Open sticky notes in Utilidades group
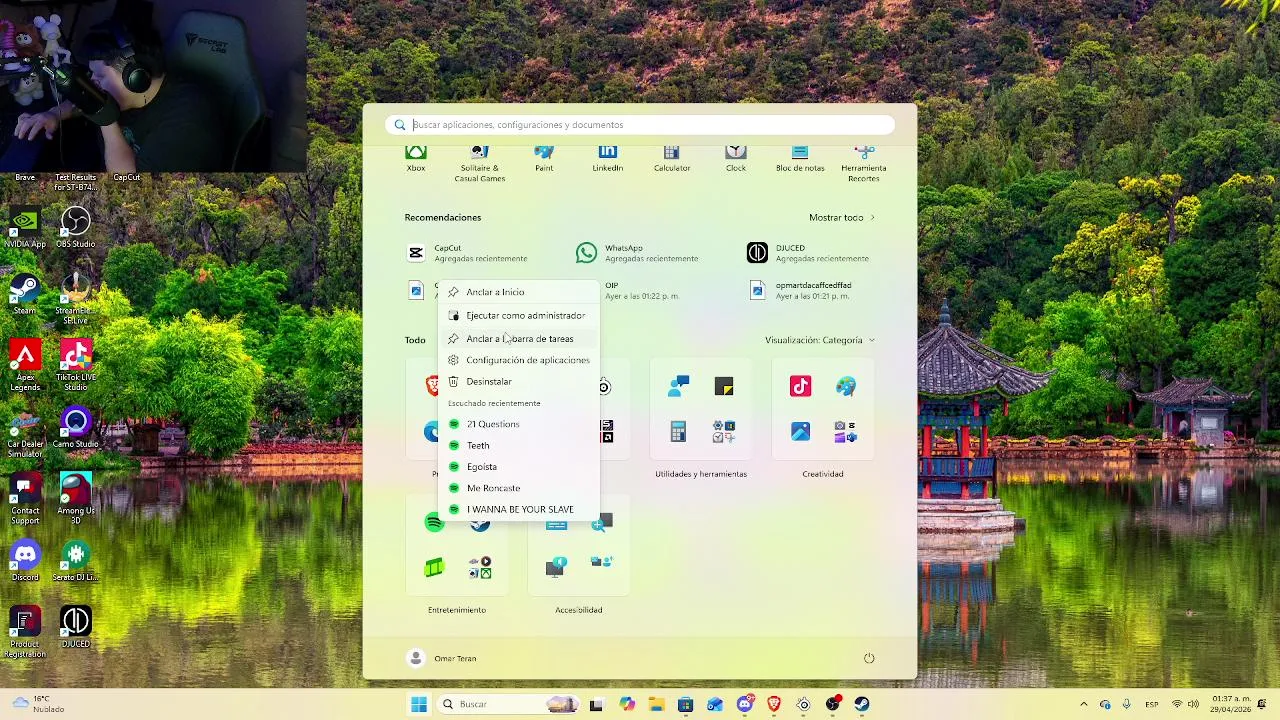Screen dimensions: 1280x720 click(724, 387)
